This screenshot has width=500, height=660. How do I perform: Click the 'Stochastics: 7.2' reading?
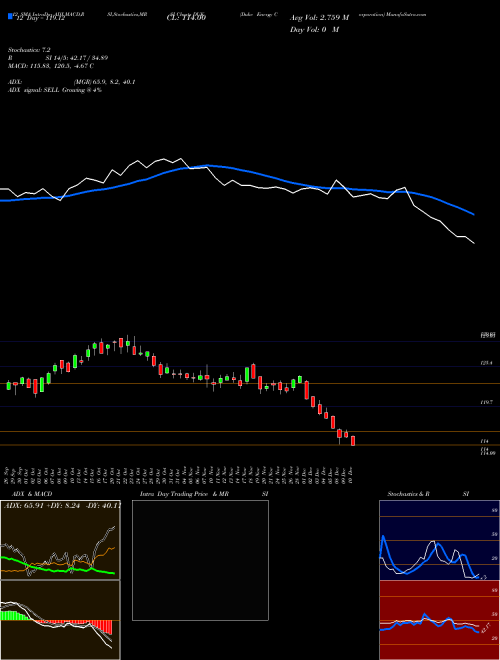29,50
